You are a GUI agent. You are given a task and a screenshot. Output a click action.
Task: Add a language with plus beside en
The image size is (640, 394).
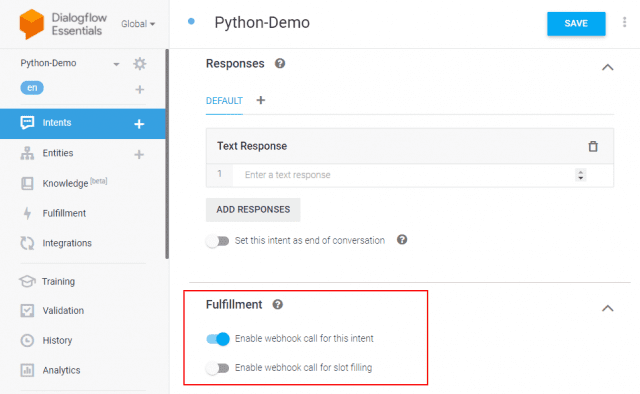pyautogui.click(x=140, y=89)
